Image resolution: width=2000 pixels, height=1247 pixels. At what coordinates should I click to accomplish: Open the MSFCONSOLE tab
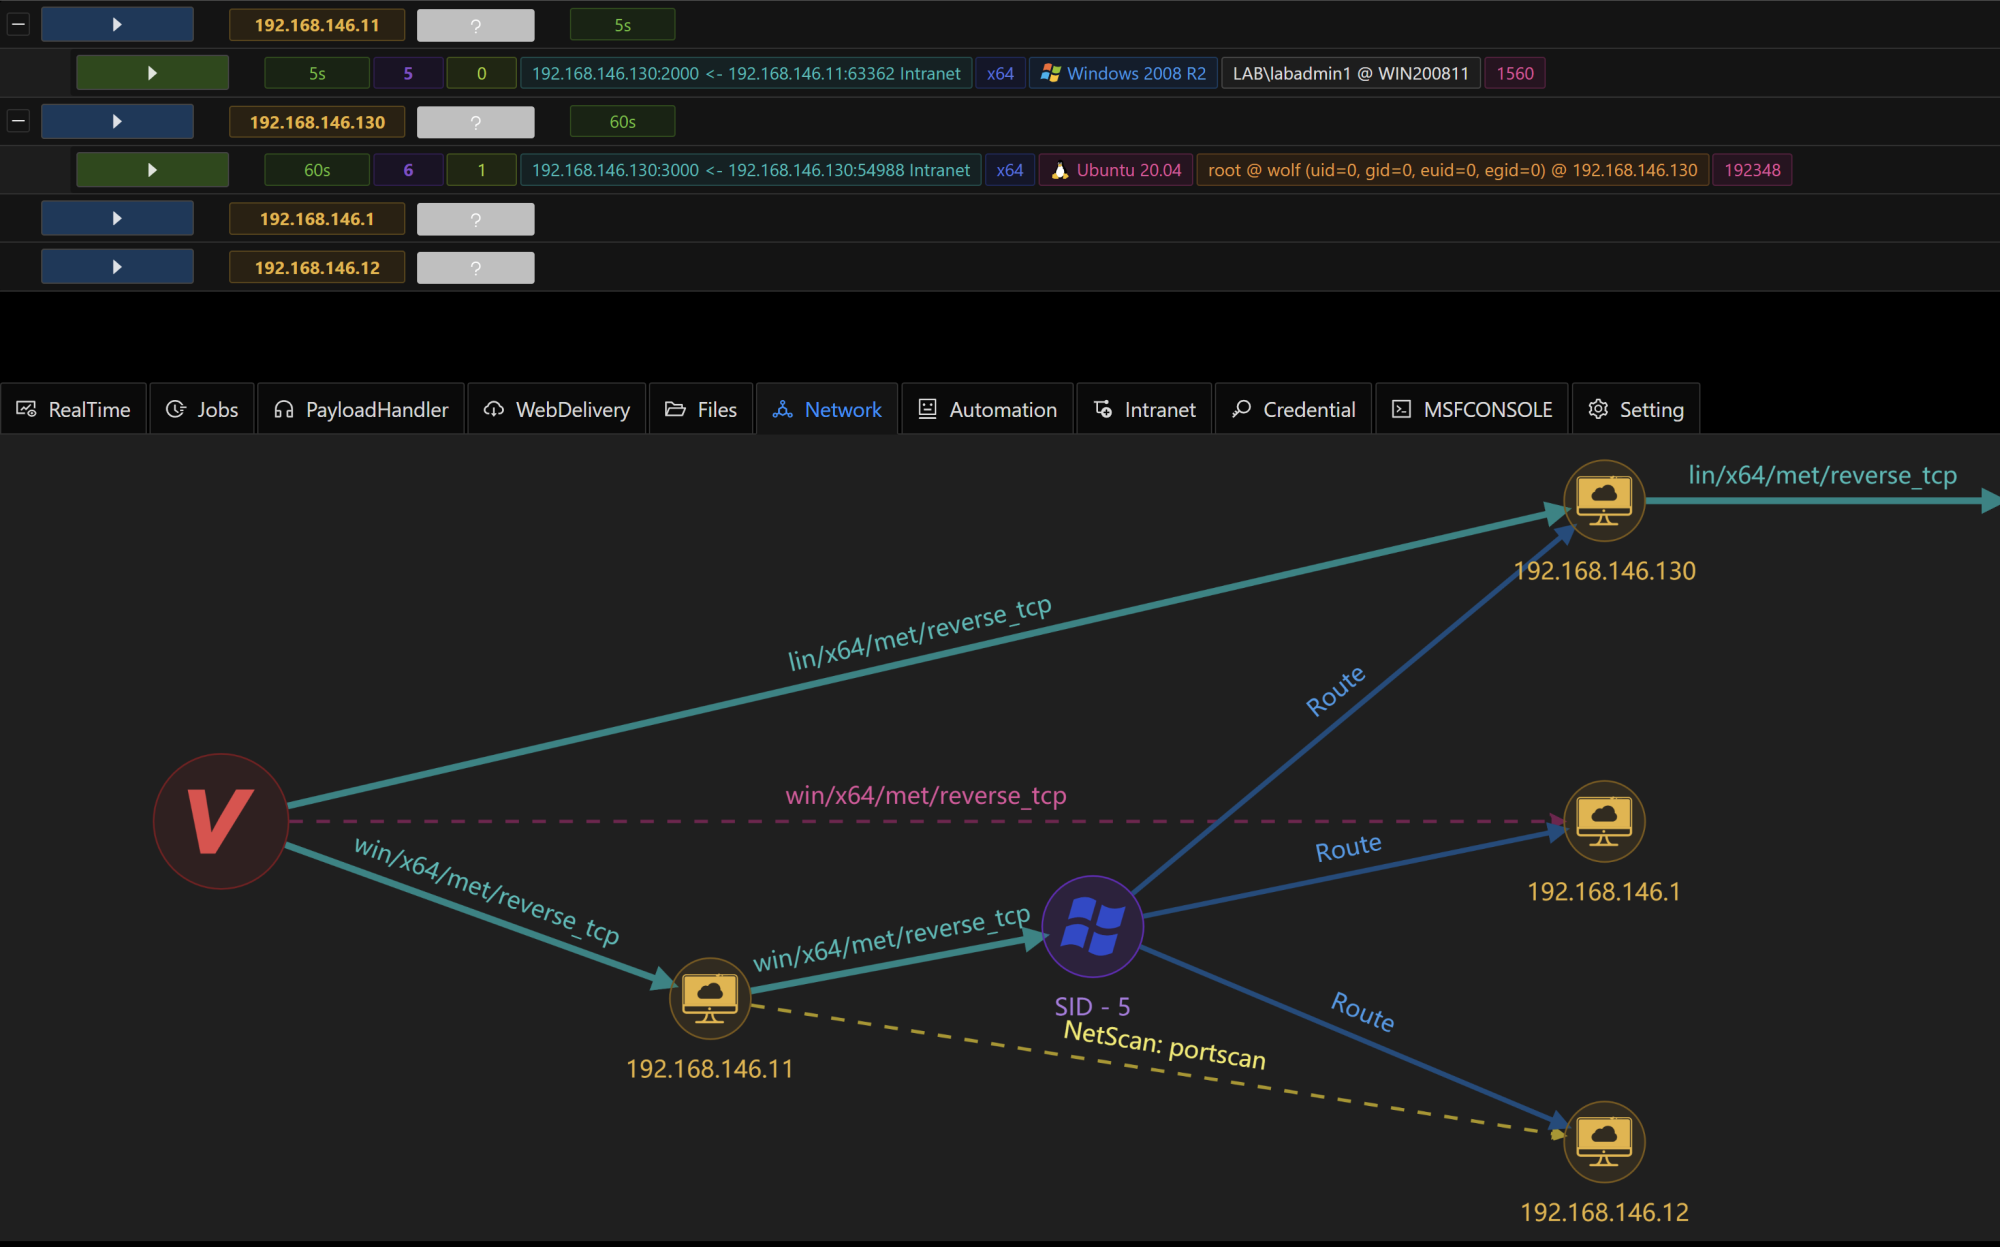tap(1472, 409)
